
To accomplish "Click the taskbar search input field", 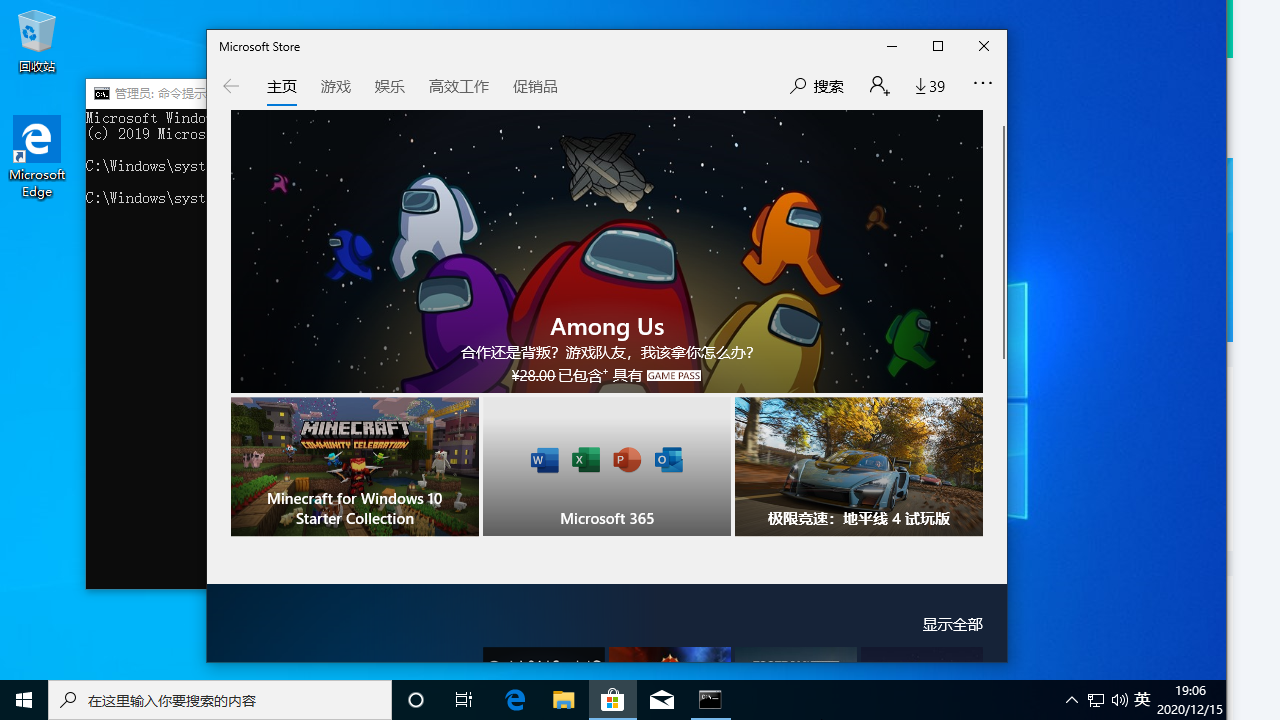I will tap(218, 699).
